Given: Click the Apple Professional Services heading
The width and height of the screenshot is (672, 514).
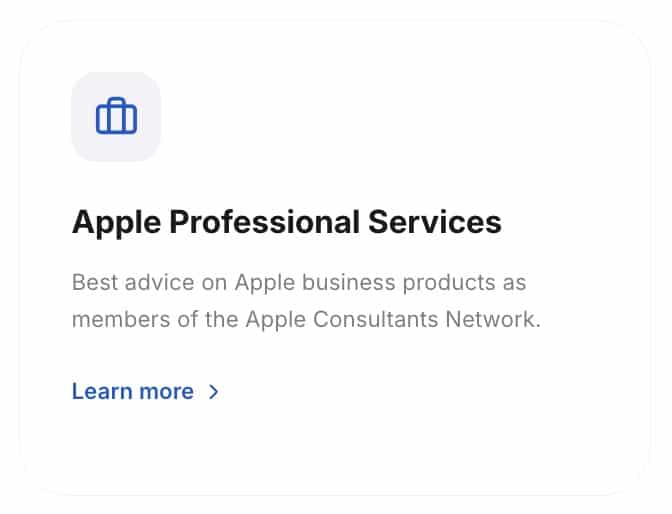Looking at the screenshot, I should (286, 221).
